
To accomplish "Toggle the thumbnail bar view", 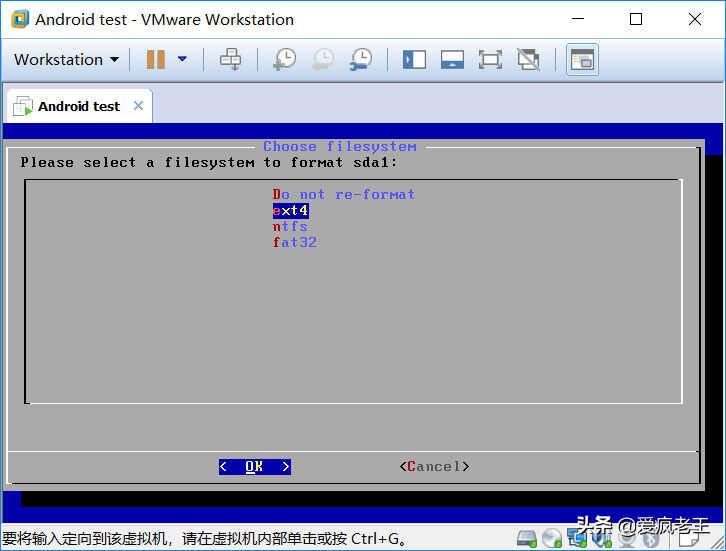I will click(x=452, y=60).
